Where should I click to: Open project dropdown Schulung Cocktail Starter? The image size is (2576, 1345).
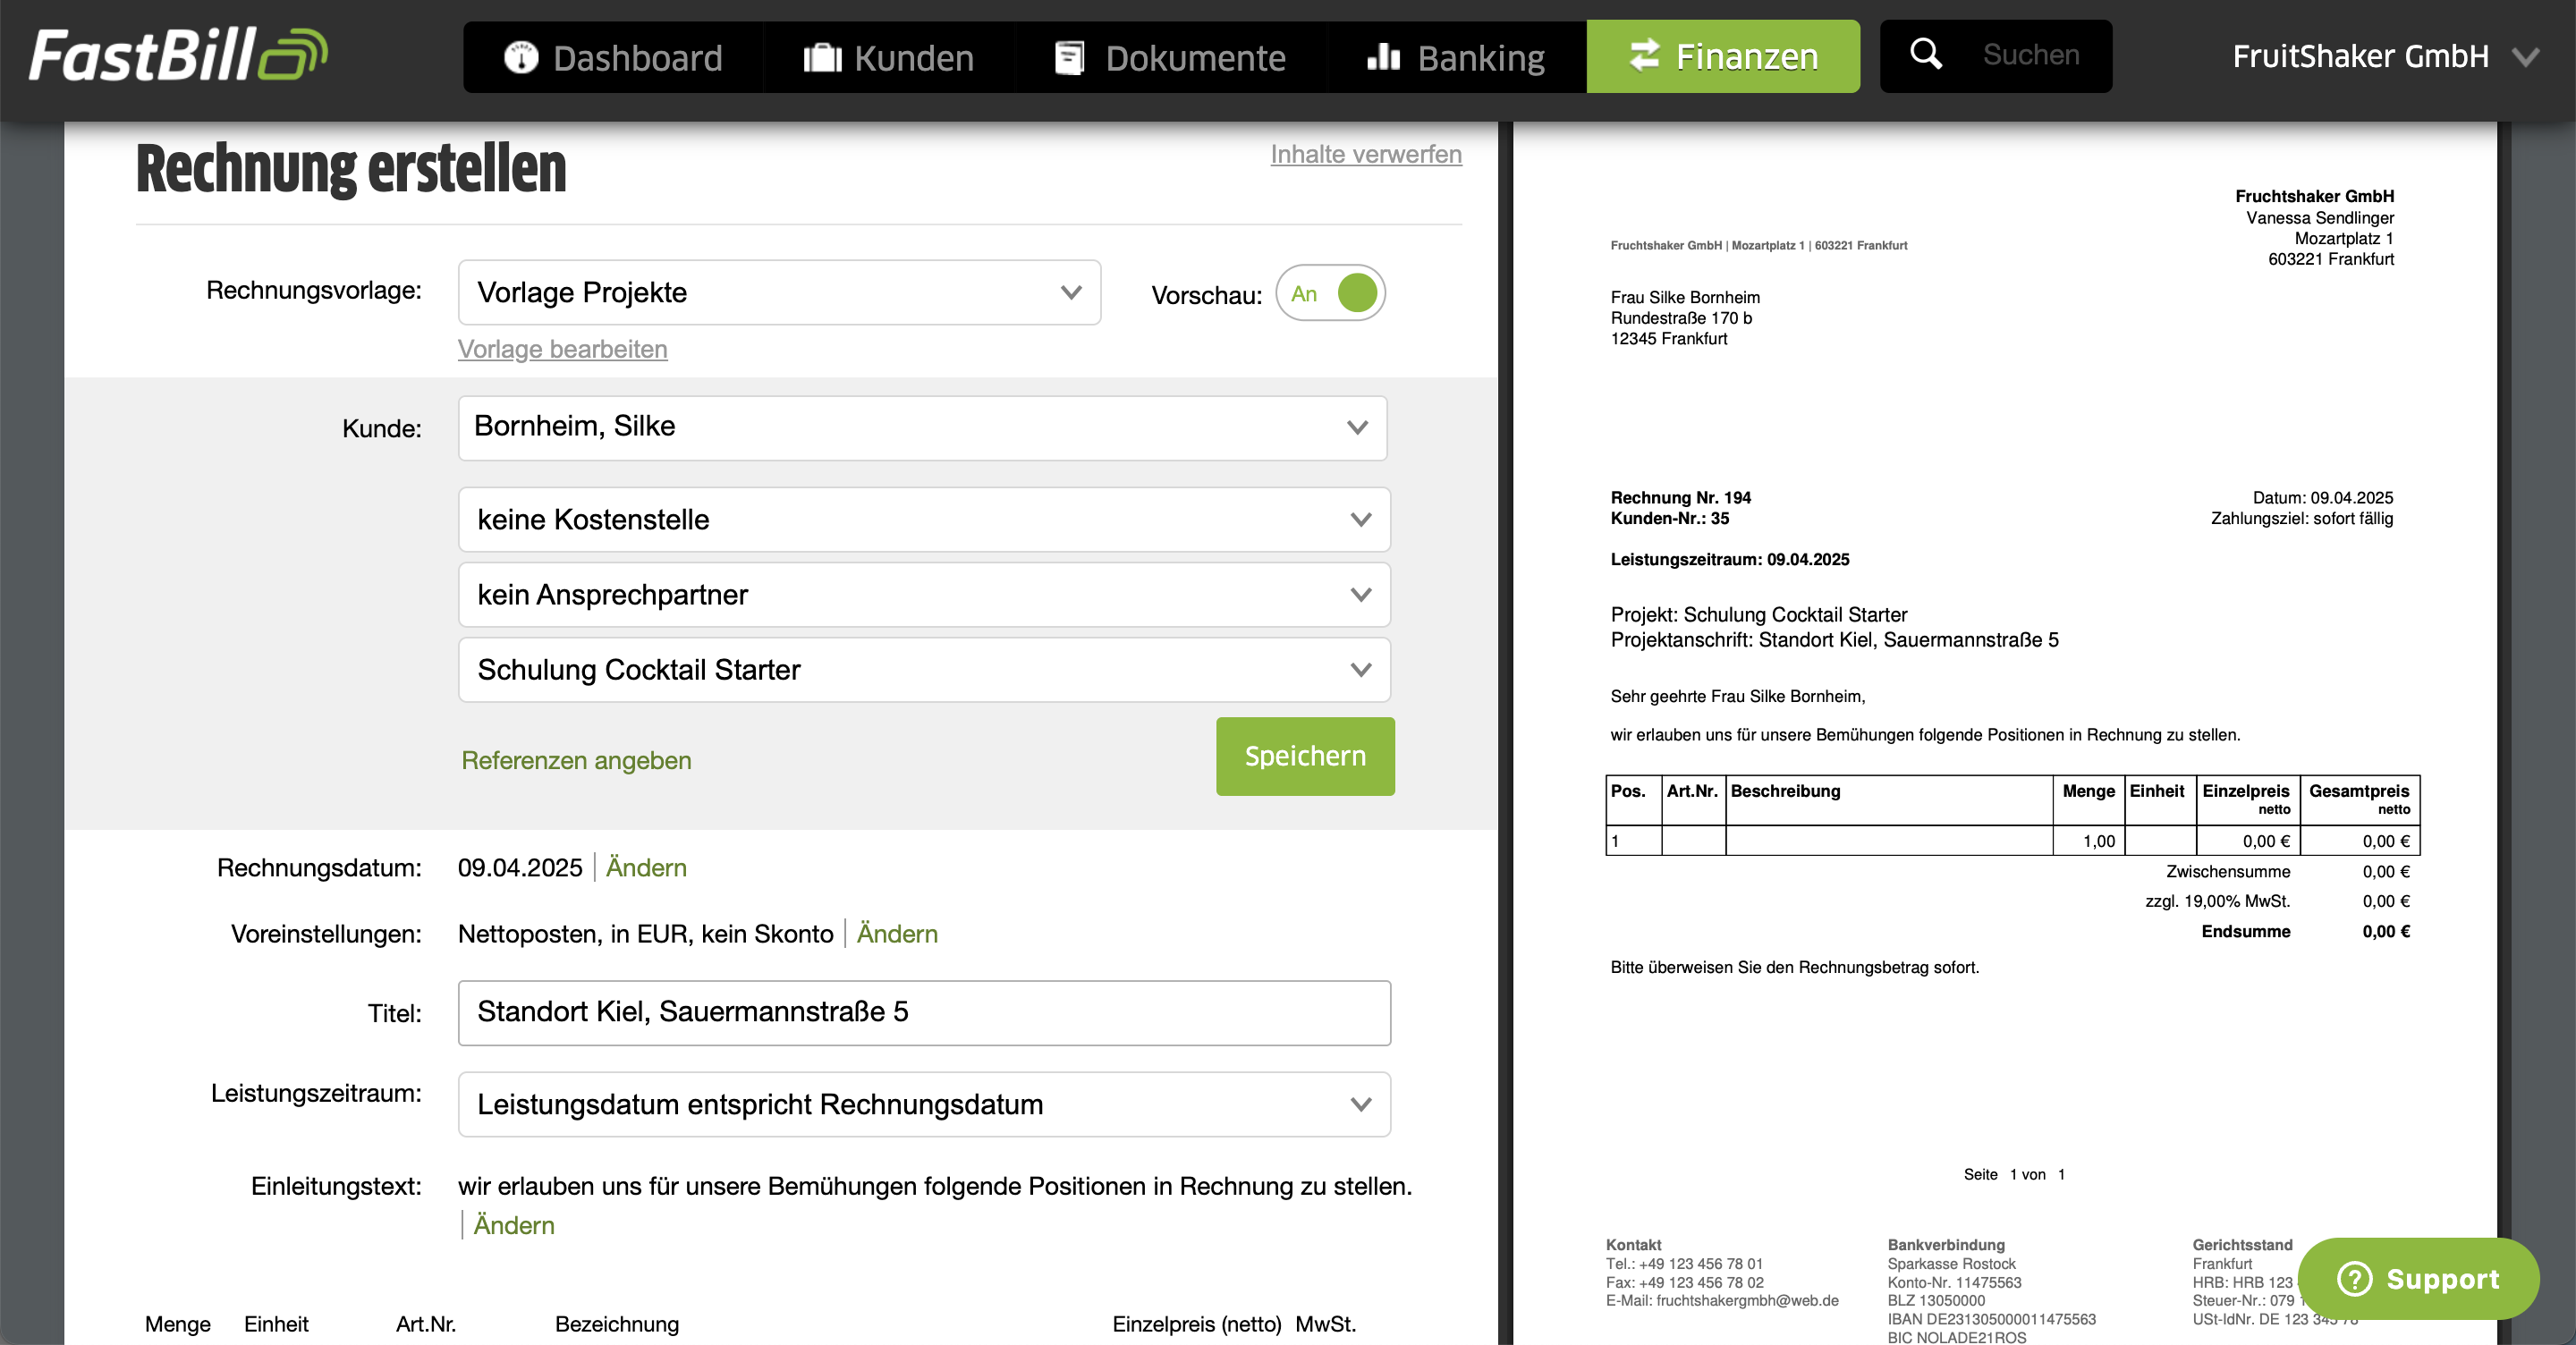[x=924, y=669]
